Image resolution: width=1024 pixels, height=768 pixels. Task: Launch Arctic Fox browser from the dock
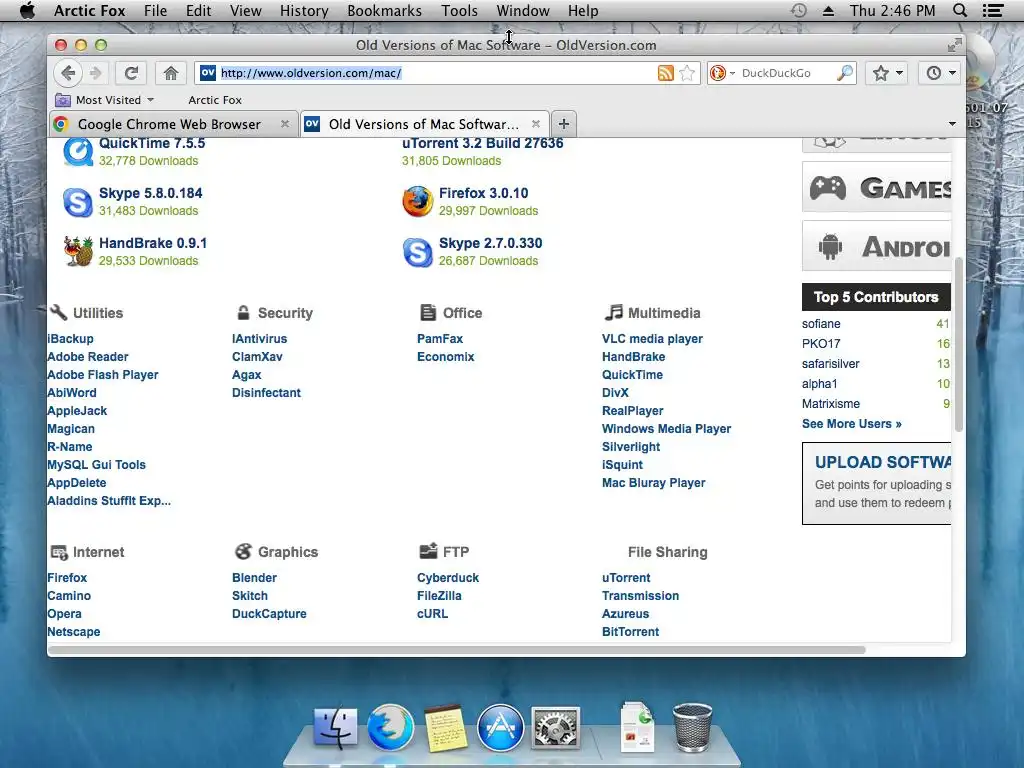(390, 727)
